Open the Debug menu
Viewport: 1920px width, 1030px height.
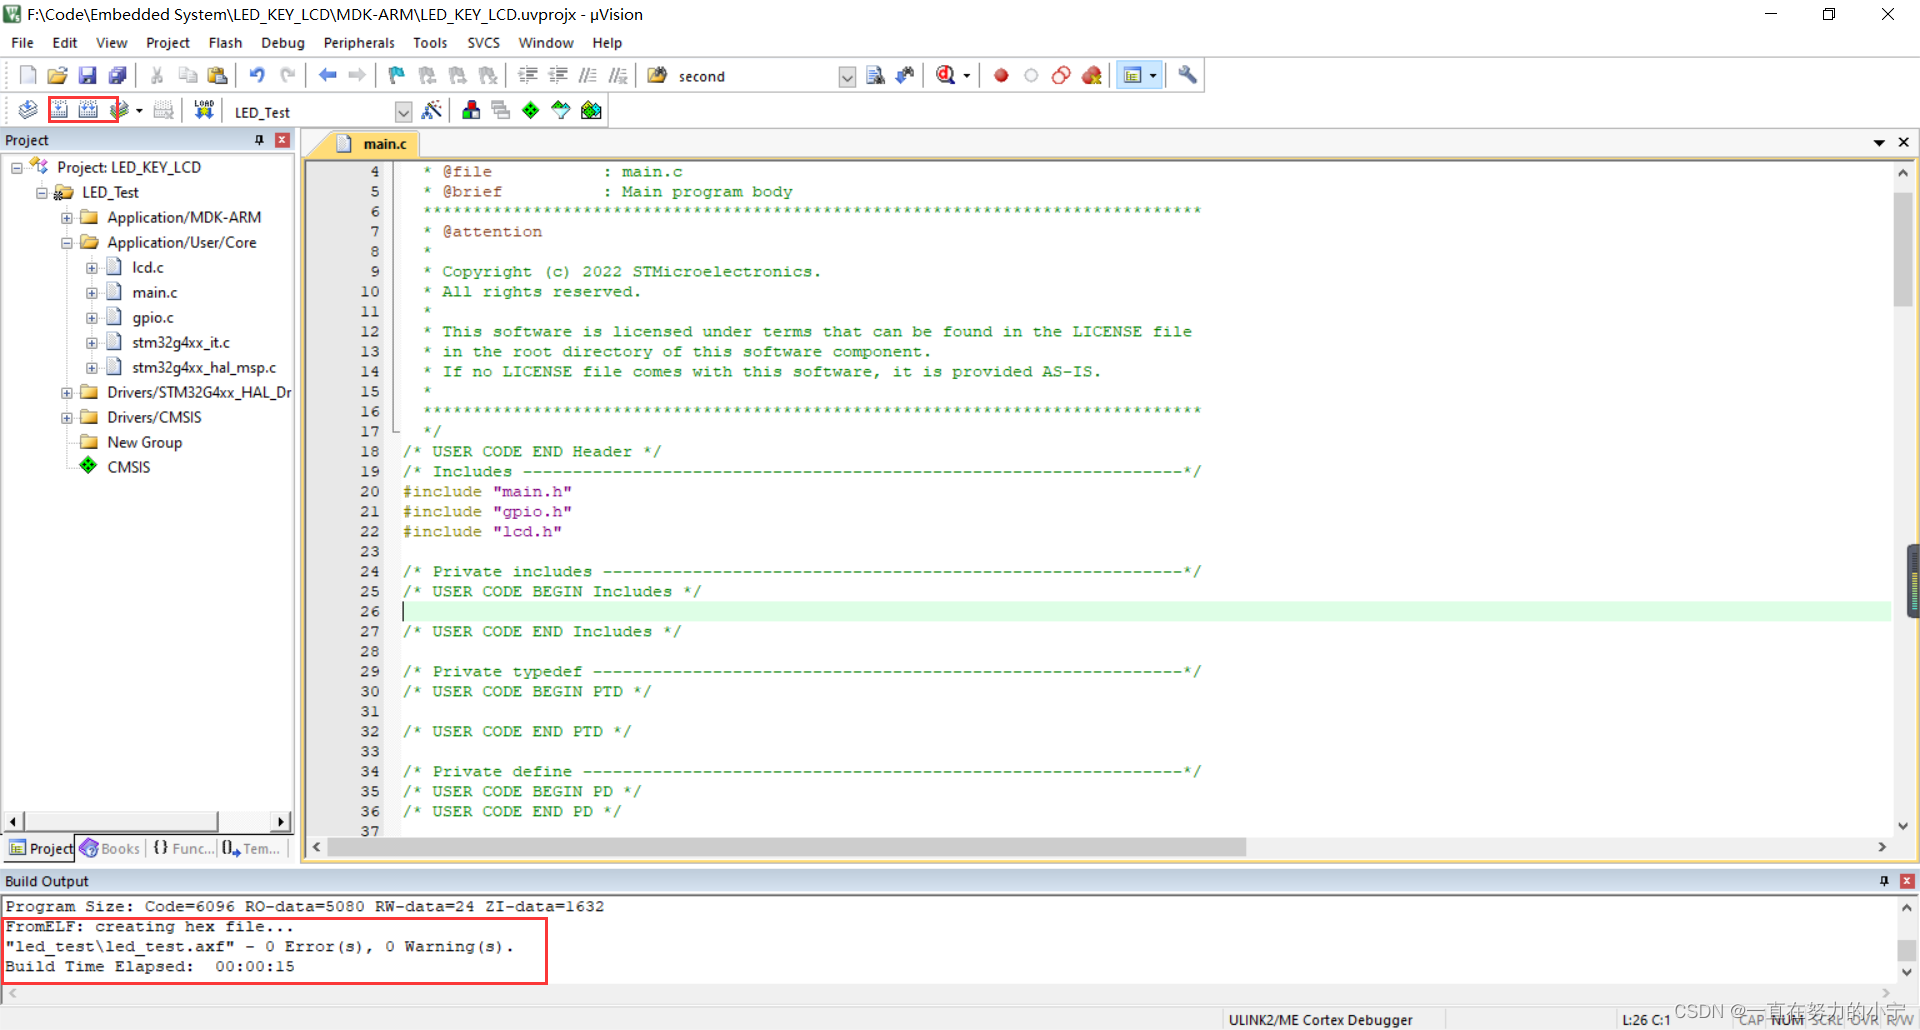coord(283,43)
